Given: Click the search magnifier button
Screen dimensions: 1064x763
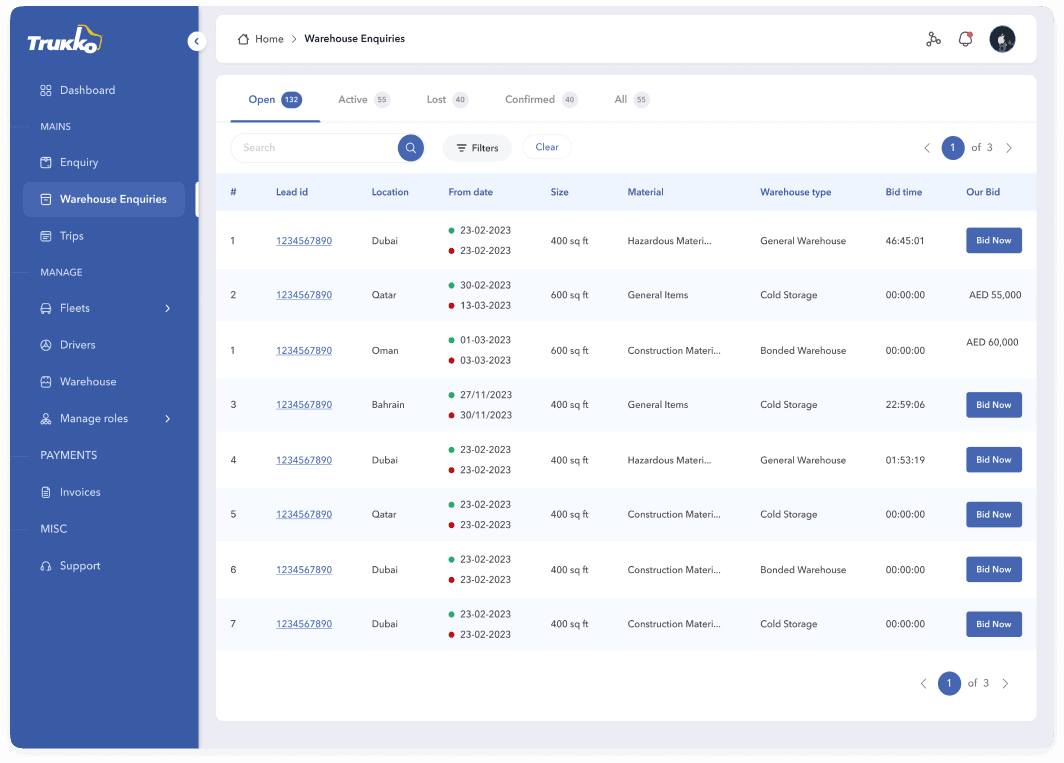Looking at the screenshot, I should click(411, 148).
